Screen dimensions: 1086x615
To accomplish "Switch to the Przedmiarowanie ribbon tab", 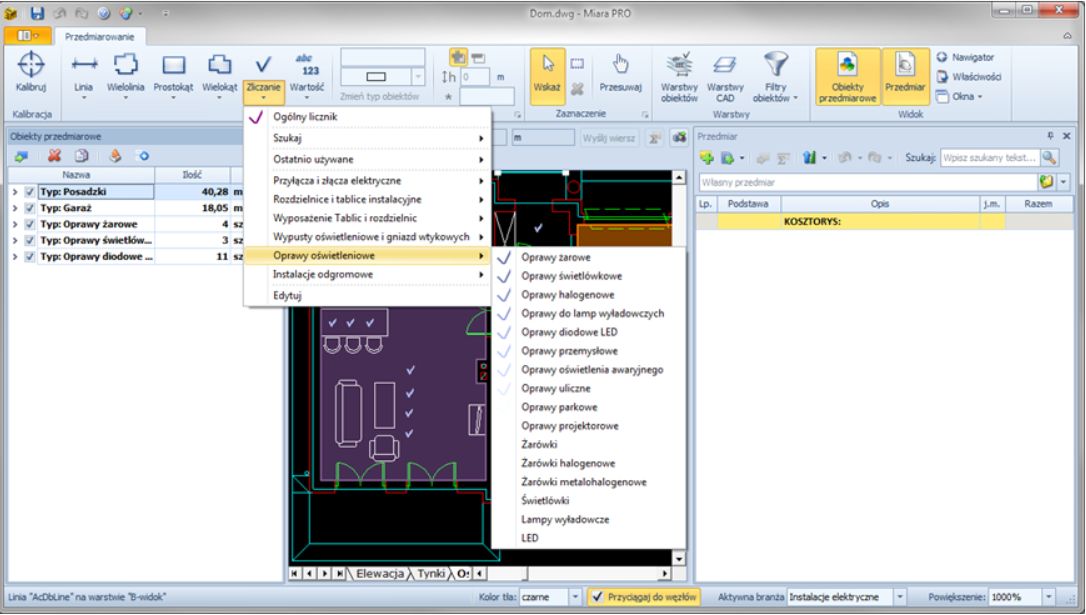I will click(x=100, y=37).
